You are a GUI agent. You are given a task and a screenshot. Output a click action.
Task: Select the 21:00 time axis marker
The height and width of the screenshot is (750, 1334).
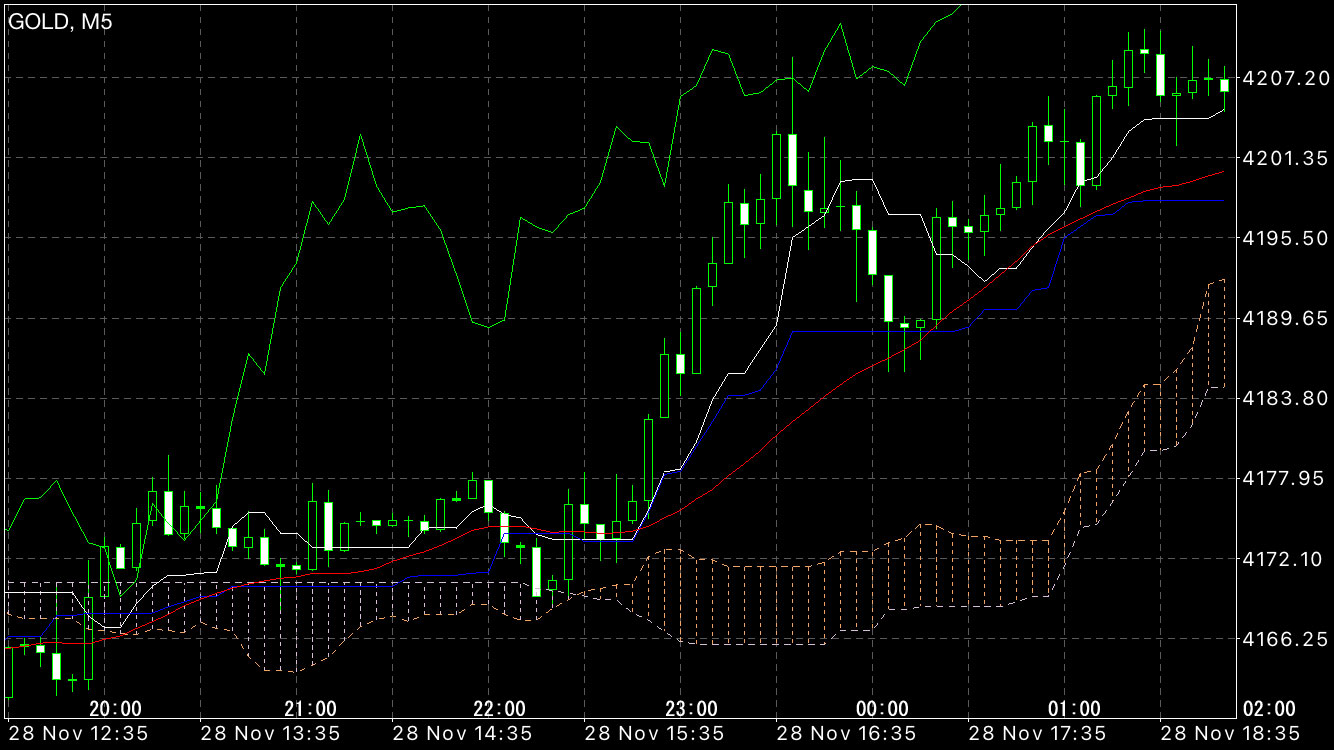tap(310, 708)
